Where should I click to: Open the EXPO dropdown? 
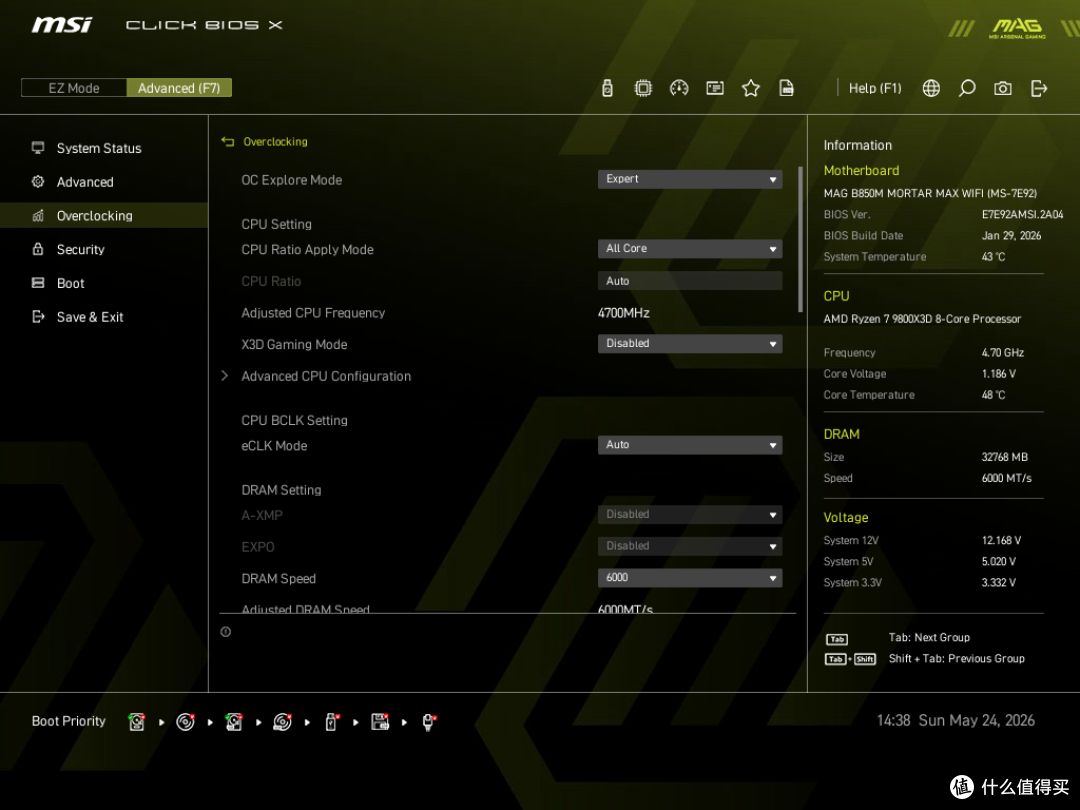689,546
